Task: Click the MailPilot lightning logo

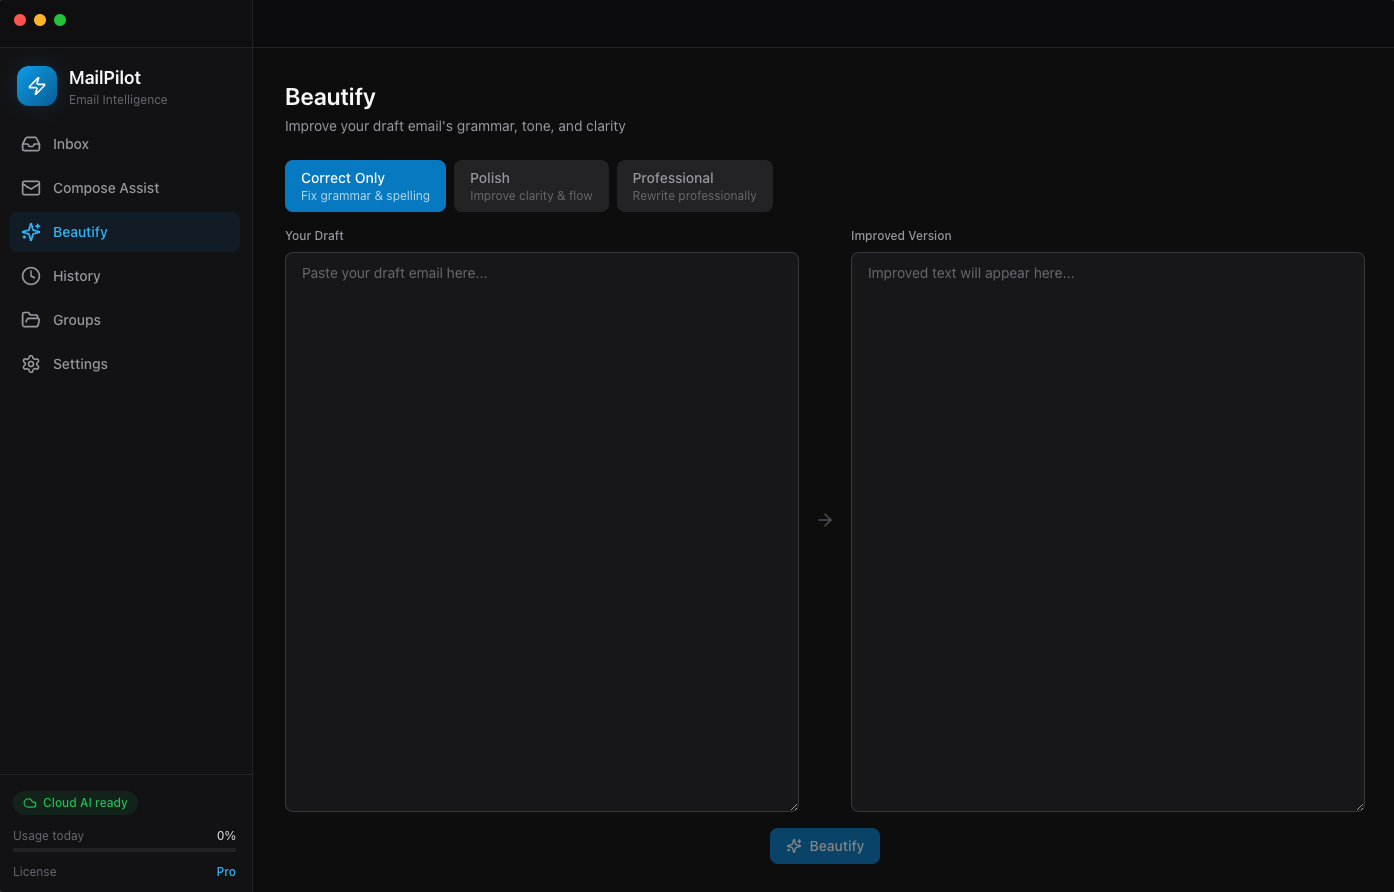Action: click(36, 86)
